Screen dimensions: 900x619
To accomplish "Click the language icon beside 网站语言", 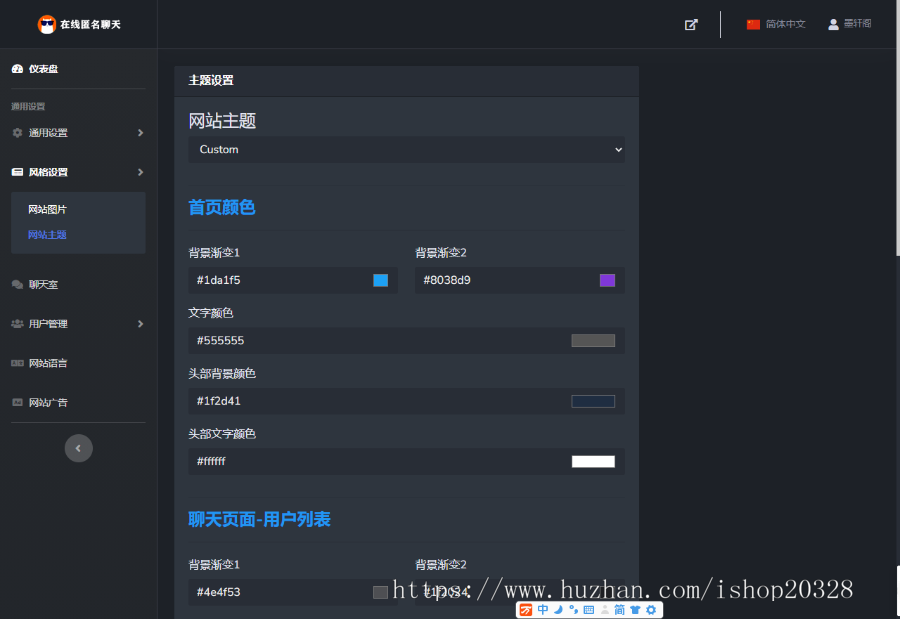I will (17, 363).
